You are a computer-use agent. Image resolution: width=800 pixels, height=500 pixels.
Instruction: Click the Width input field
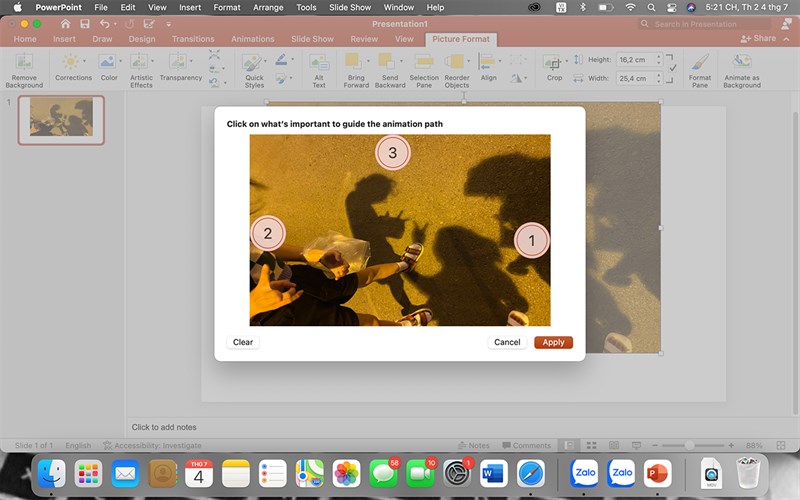[x=636, y=78]
